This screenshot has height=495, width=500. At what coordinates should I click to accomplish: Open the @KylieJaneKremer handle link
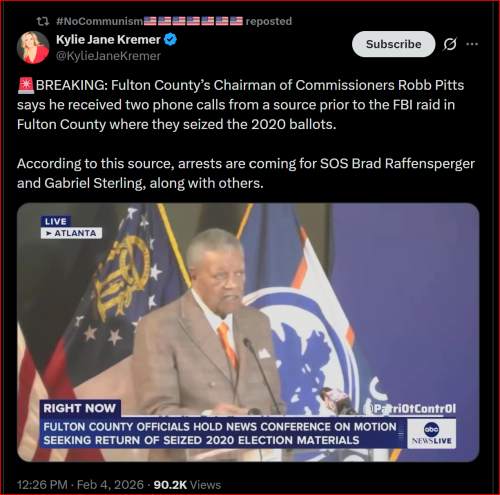click(108, 56)
